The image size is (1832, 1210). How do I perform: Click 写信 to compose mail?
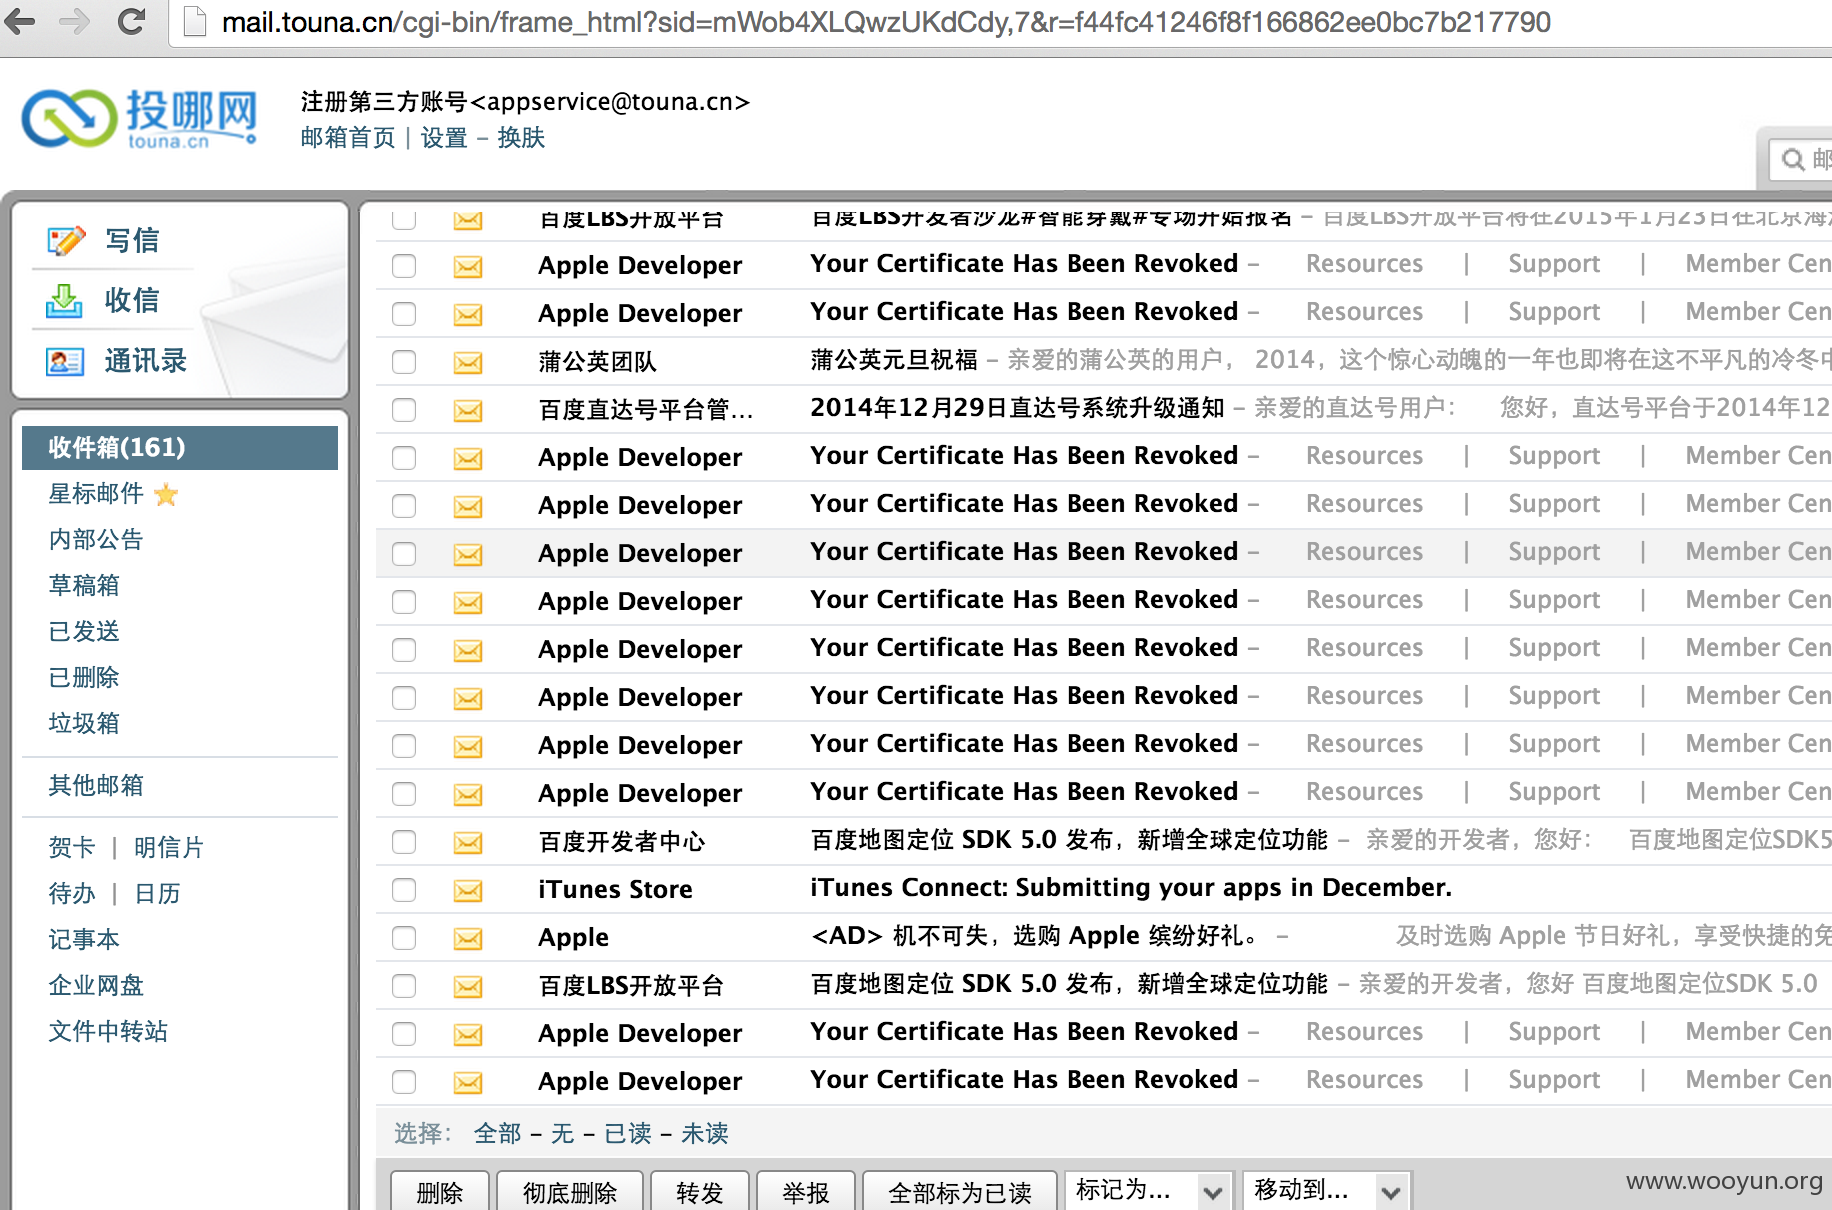pos(132,240)
